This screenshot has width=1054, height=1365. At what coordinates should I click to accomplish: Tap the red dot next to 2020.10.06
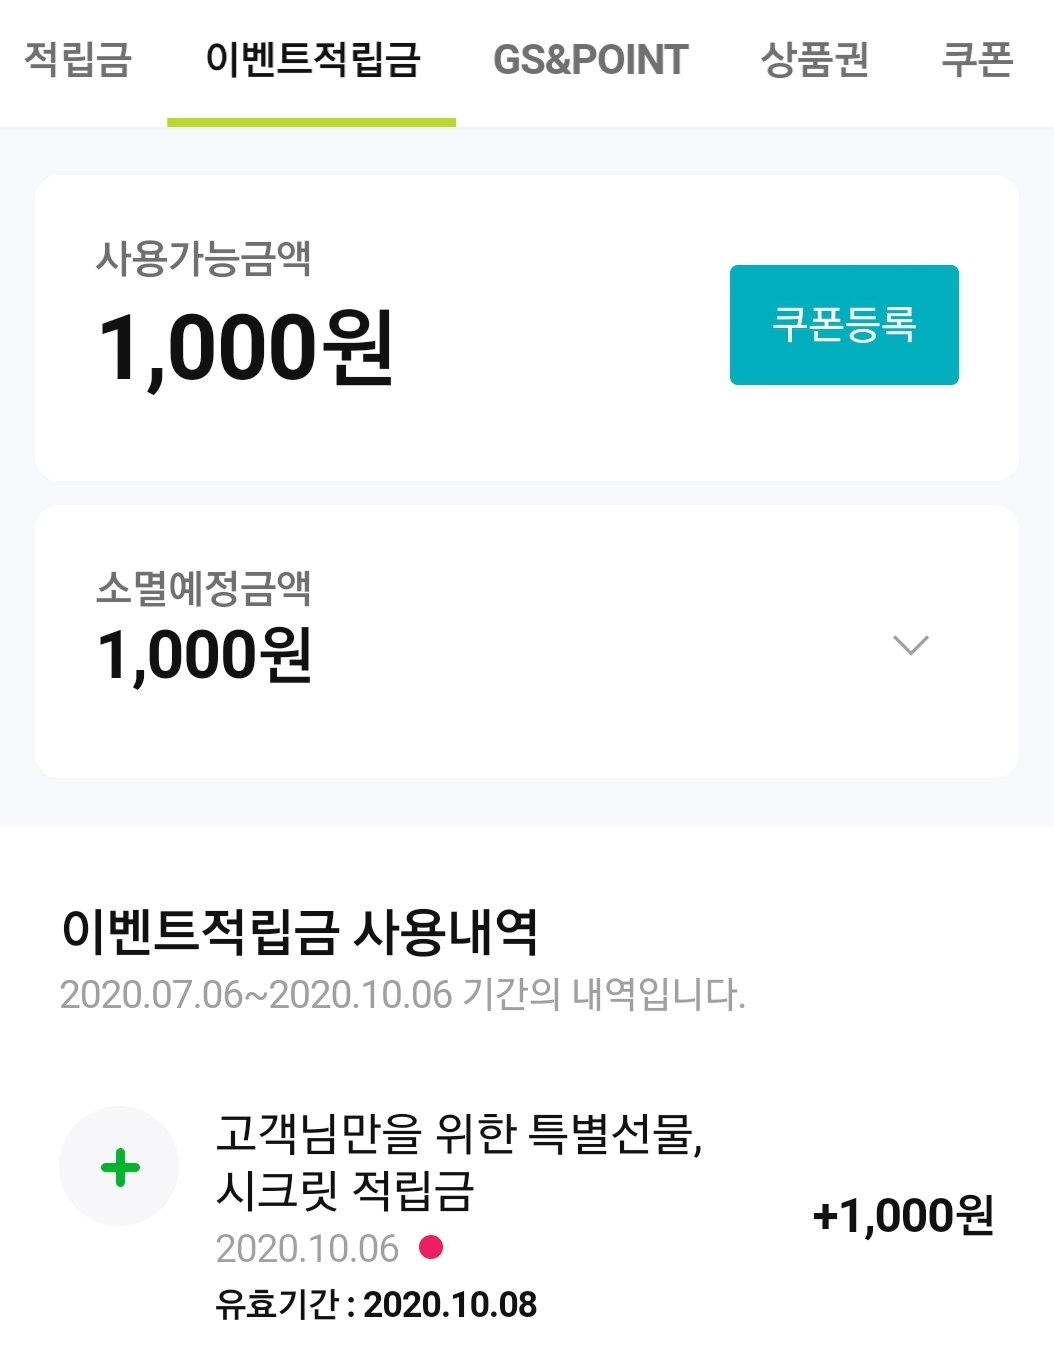(x=431, y=1247)
